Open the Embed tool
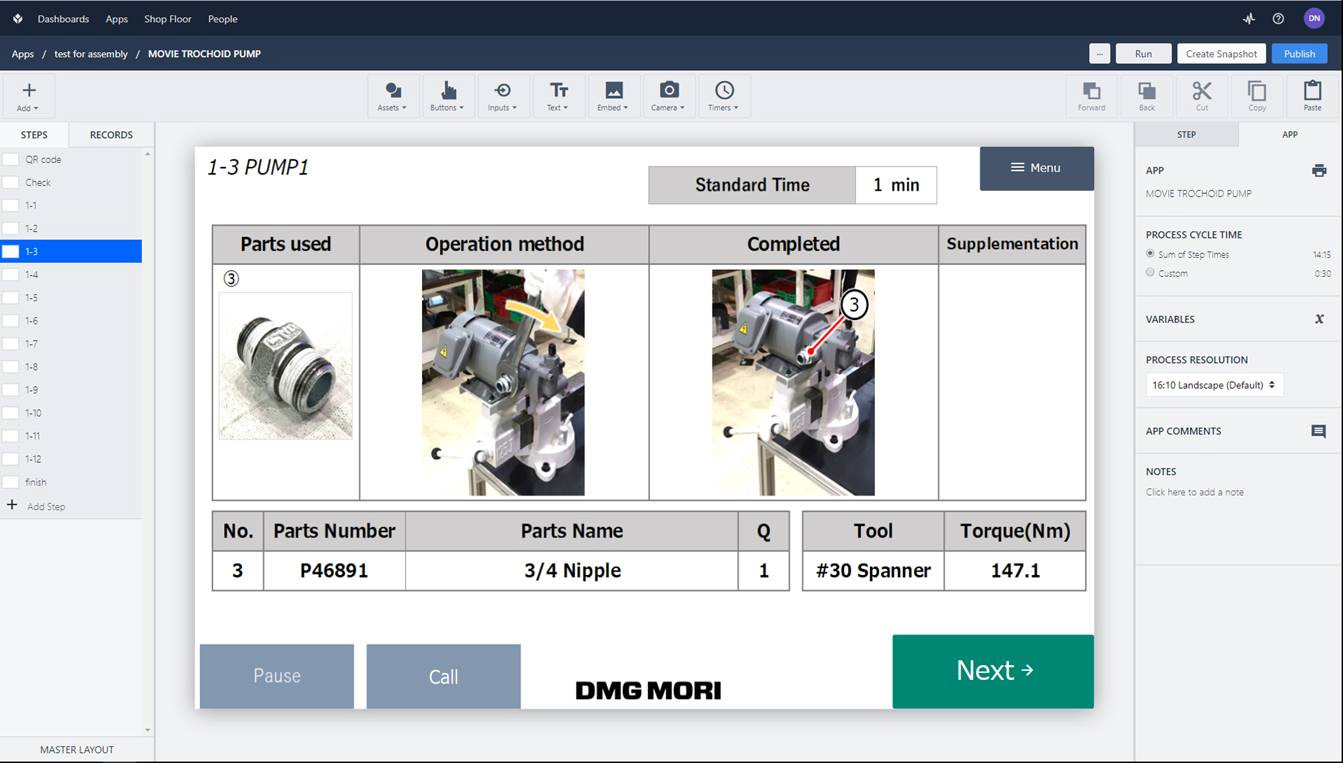Viewport: 1343px width, 763px height. [612, 95]
